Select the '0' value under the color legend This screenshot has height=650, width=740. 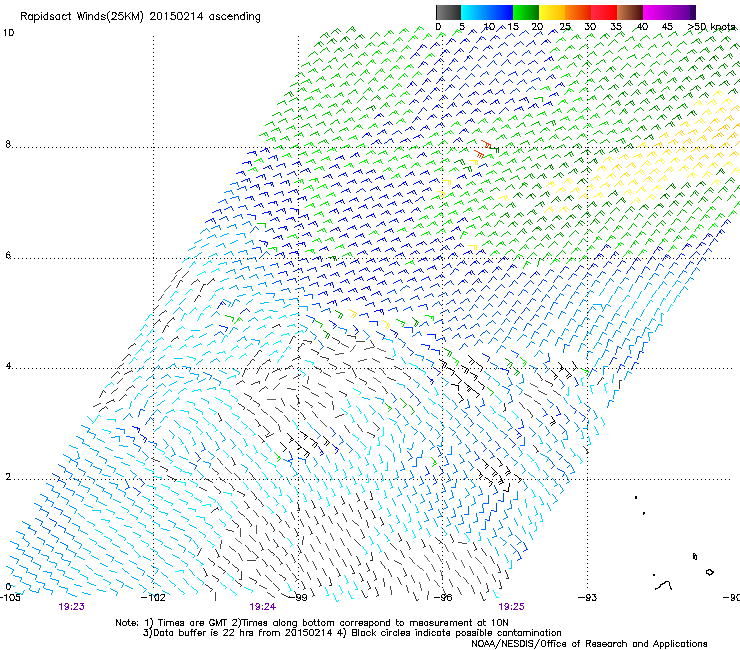438,27
